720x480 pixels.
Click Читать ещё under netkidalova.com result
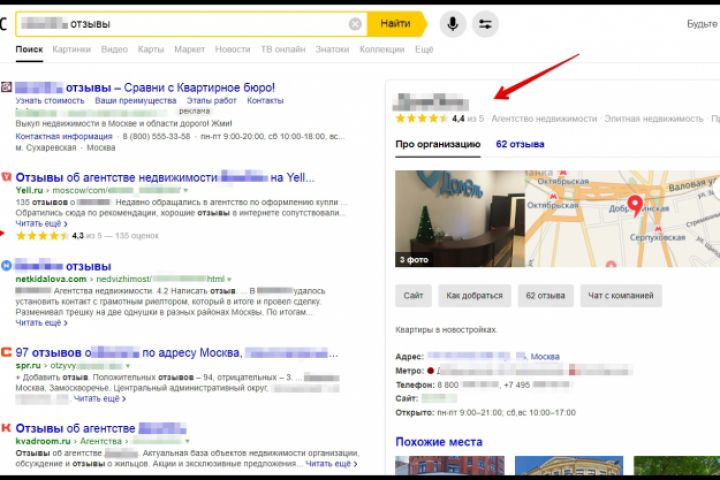point(41,323)
